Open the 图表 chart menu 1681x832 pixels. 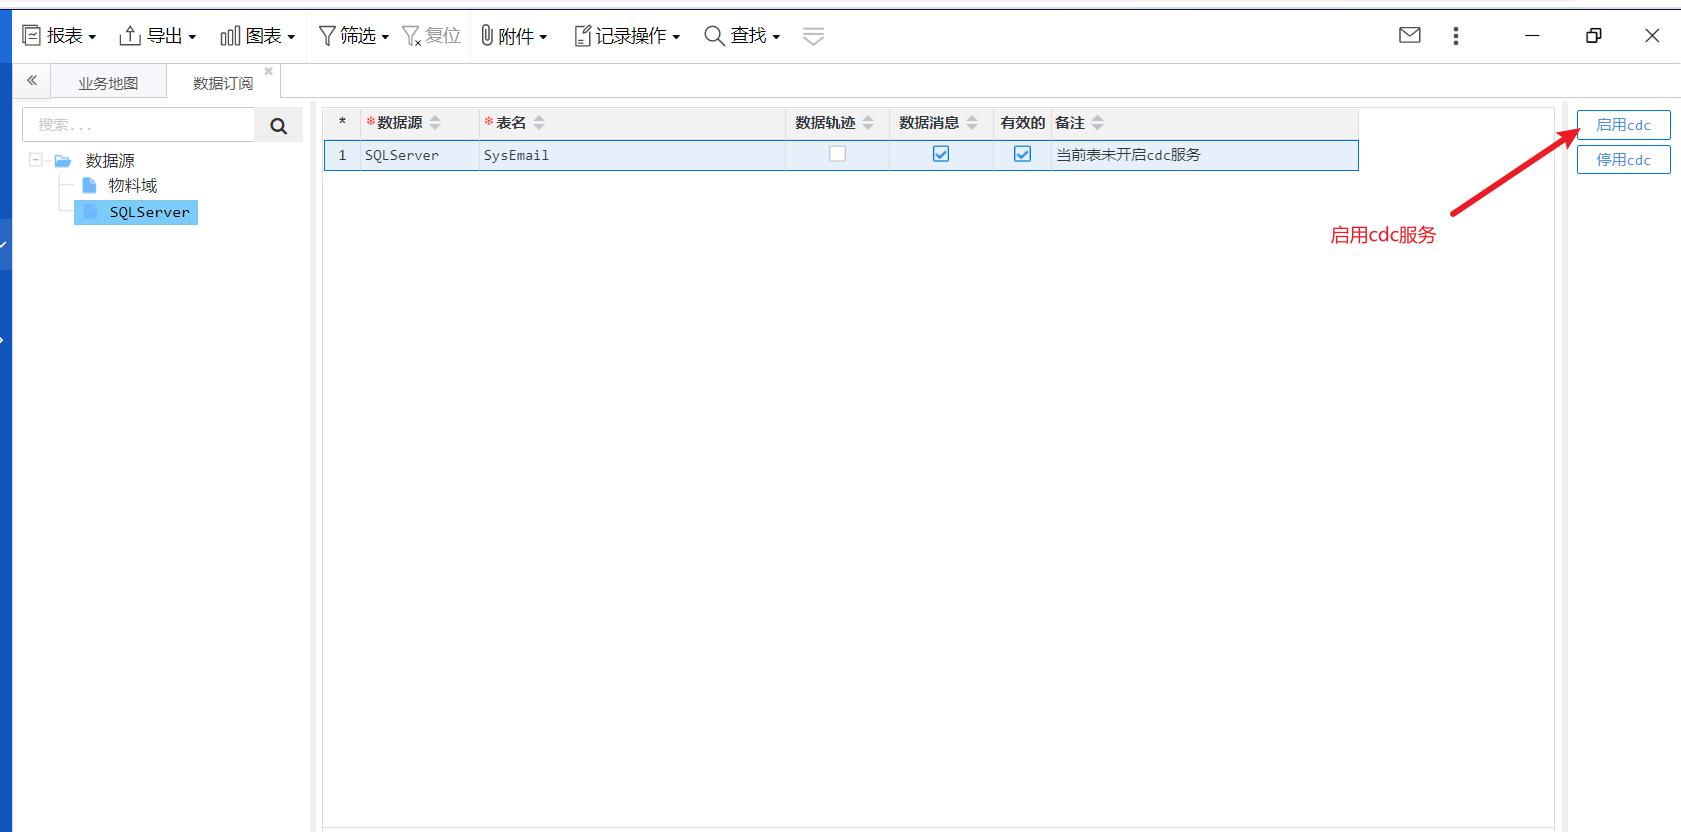tap(257, 36)
